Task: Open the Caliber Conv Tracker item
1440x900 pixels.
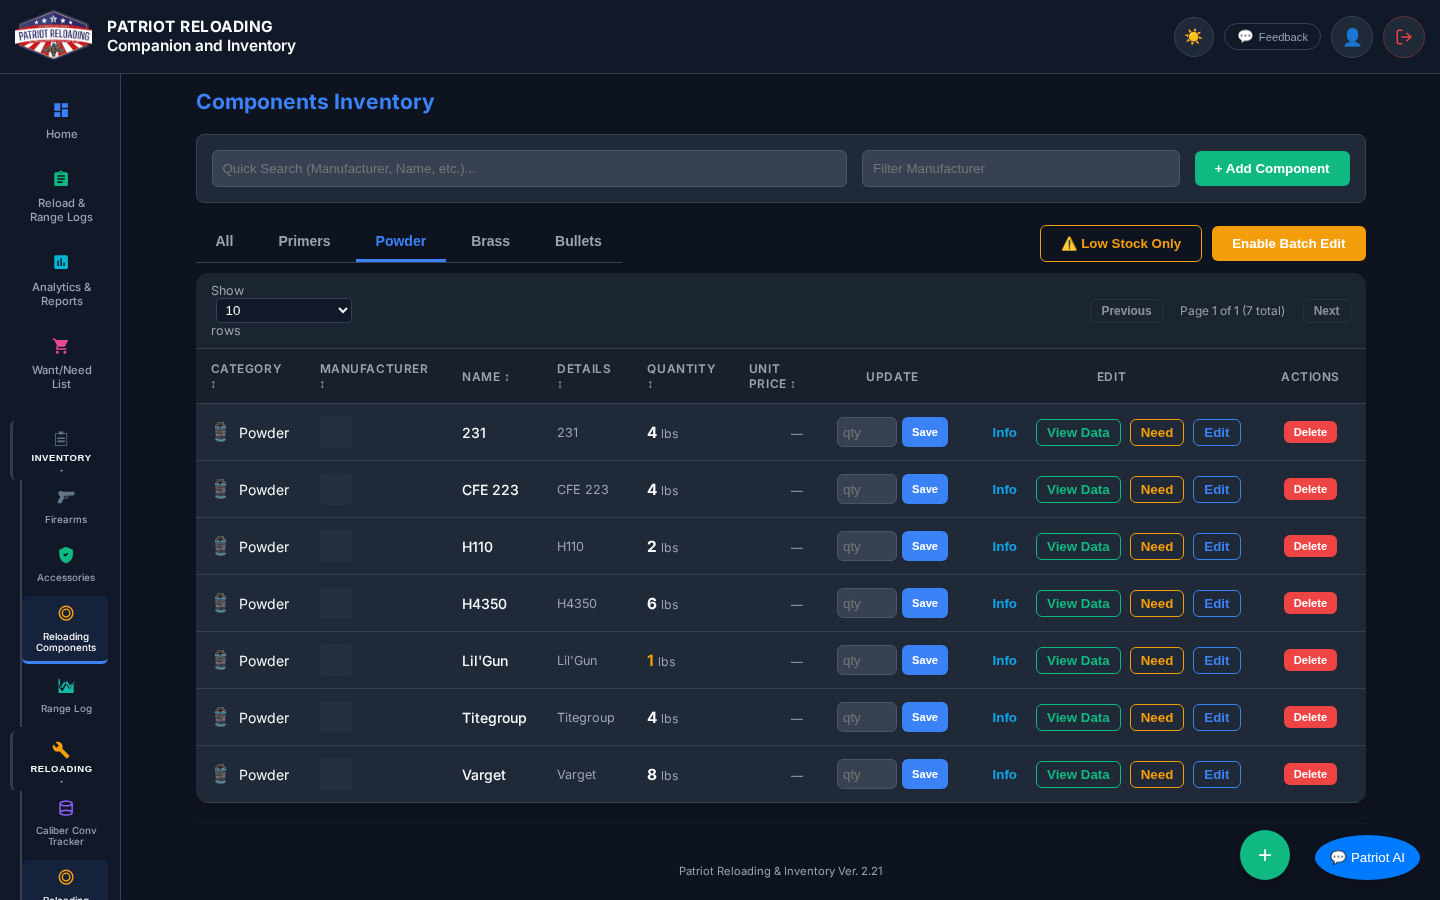Action: (66, 822)
